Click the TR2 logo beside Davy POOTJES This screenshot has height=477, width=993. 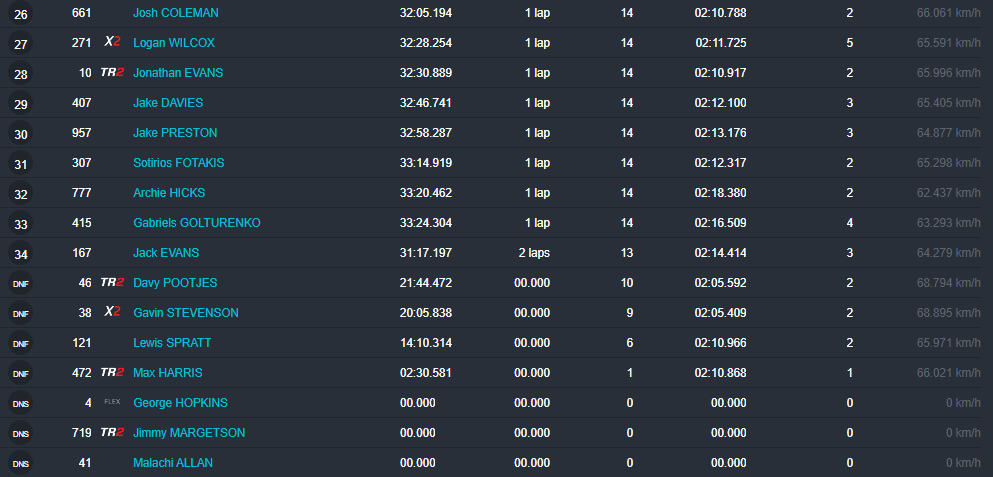112,283
